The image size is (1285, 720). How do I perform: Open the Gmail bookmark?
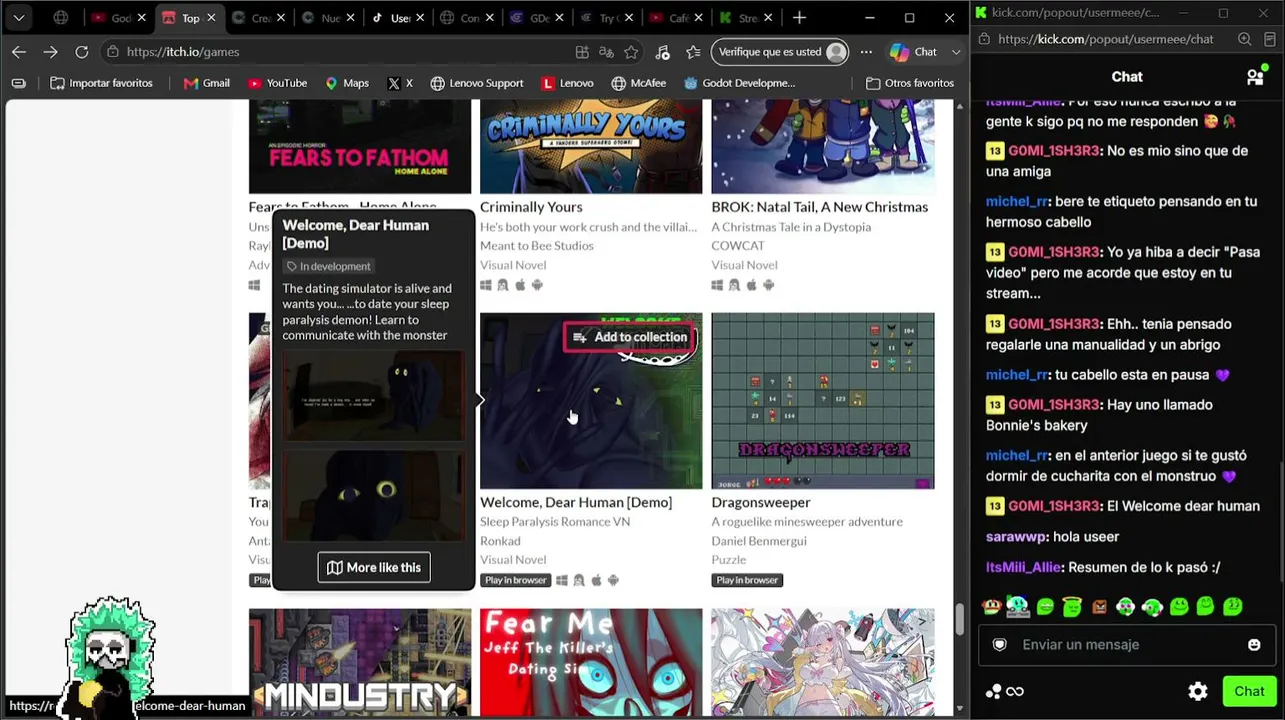207,83
